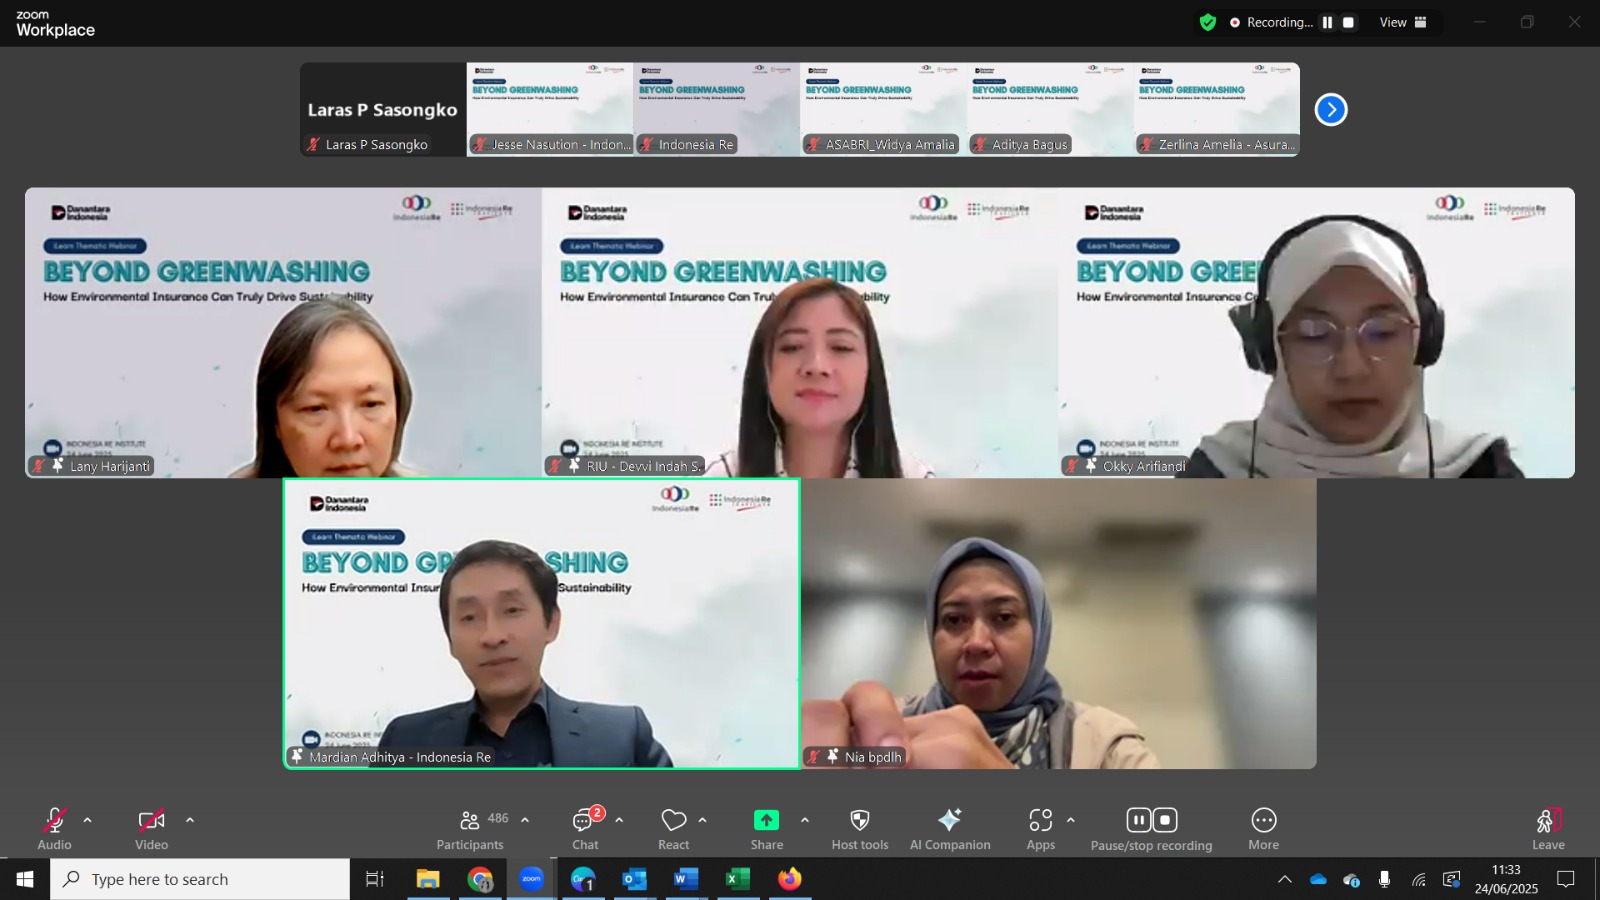
Task: Expand audio options arrow
Action: [x=88, y=820]
